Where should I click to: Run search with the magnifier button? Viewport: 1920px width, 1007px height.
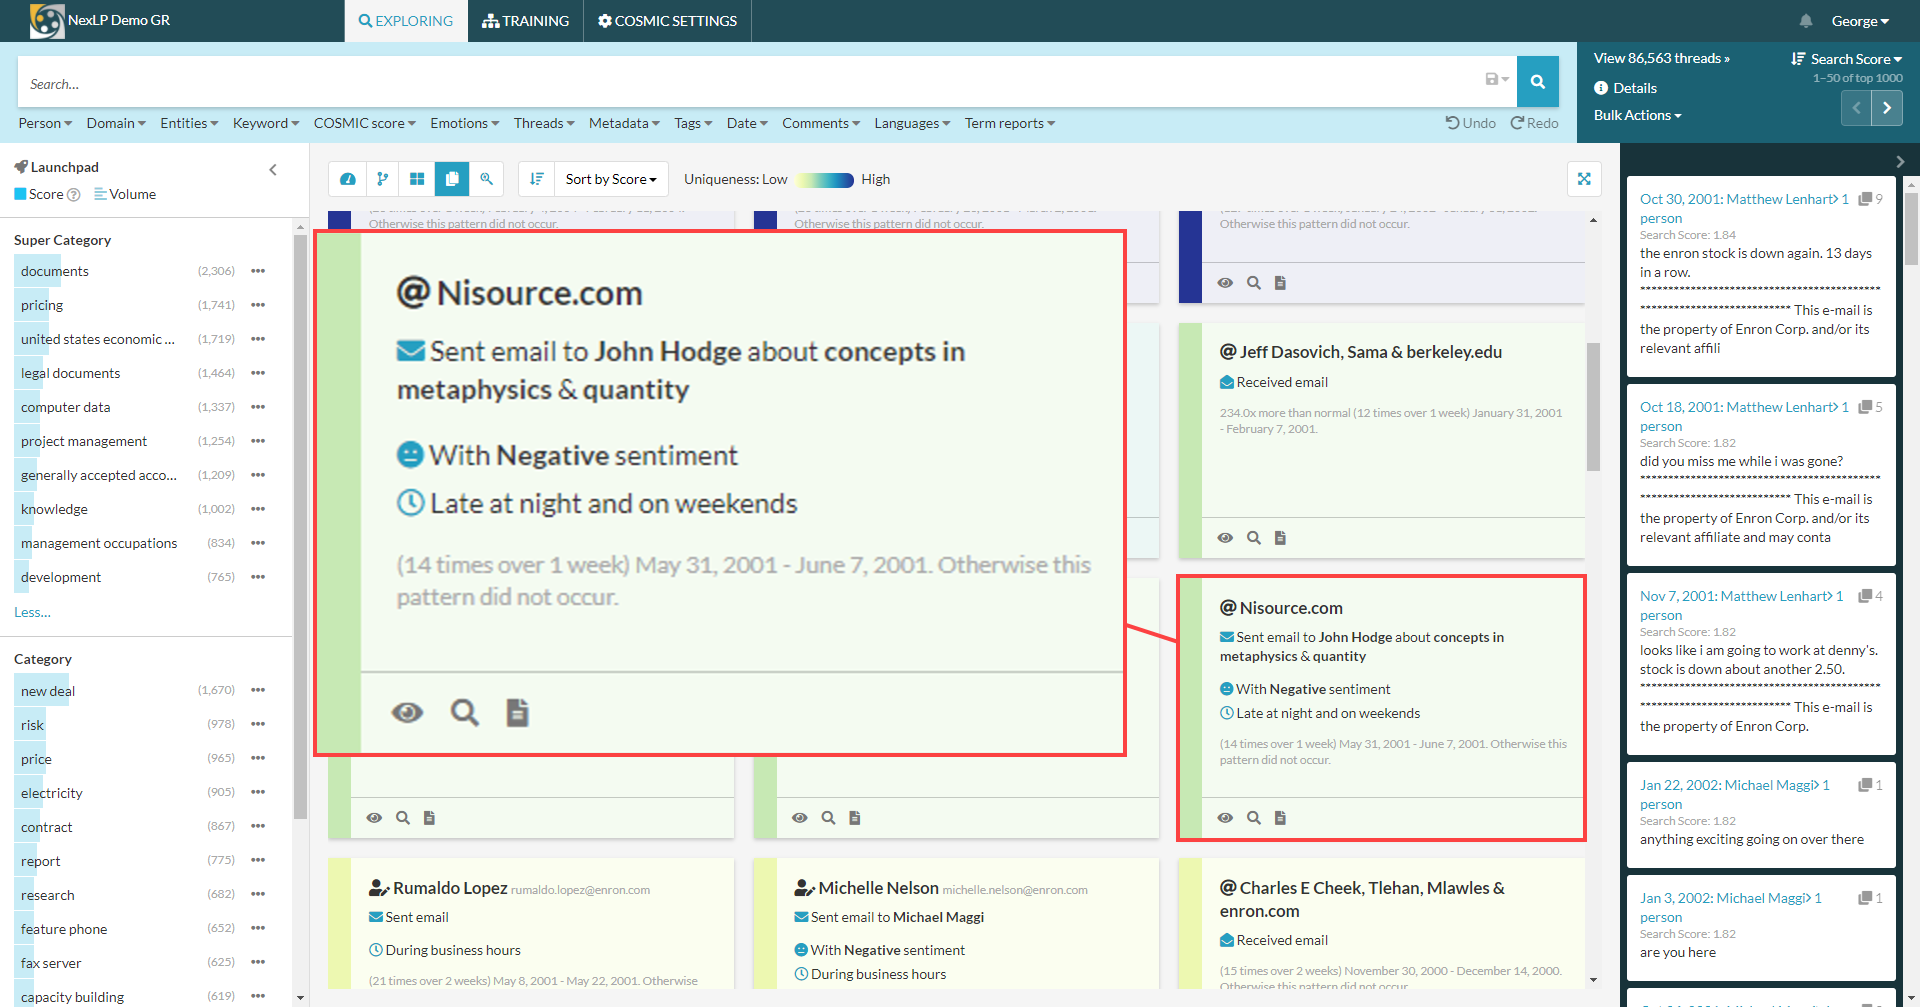pyautogui.click(x=1538, y=82)
